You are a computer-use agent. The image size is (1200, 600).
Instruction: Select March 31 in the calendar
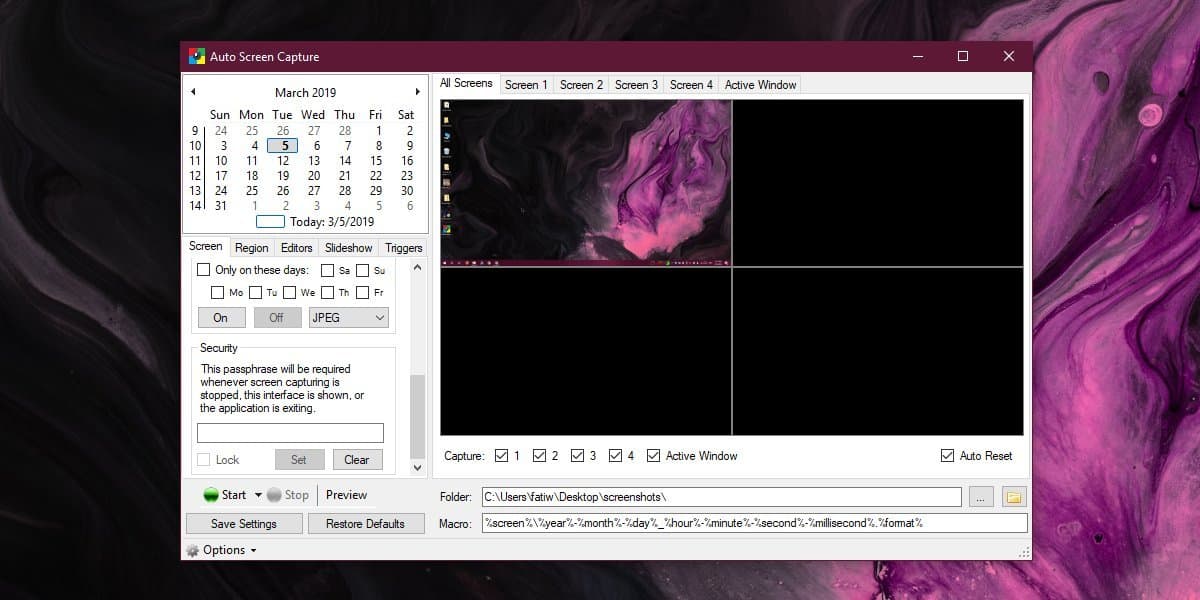221,206
